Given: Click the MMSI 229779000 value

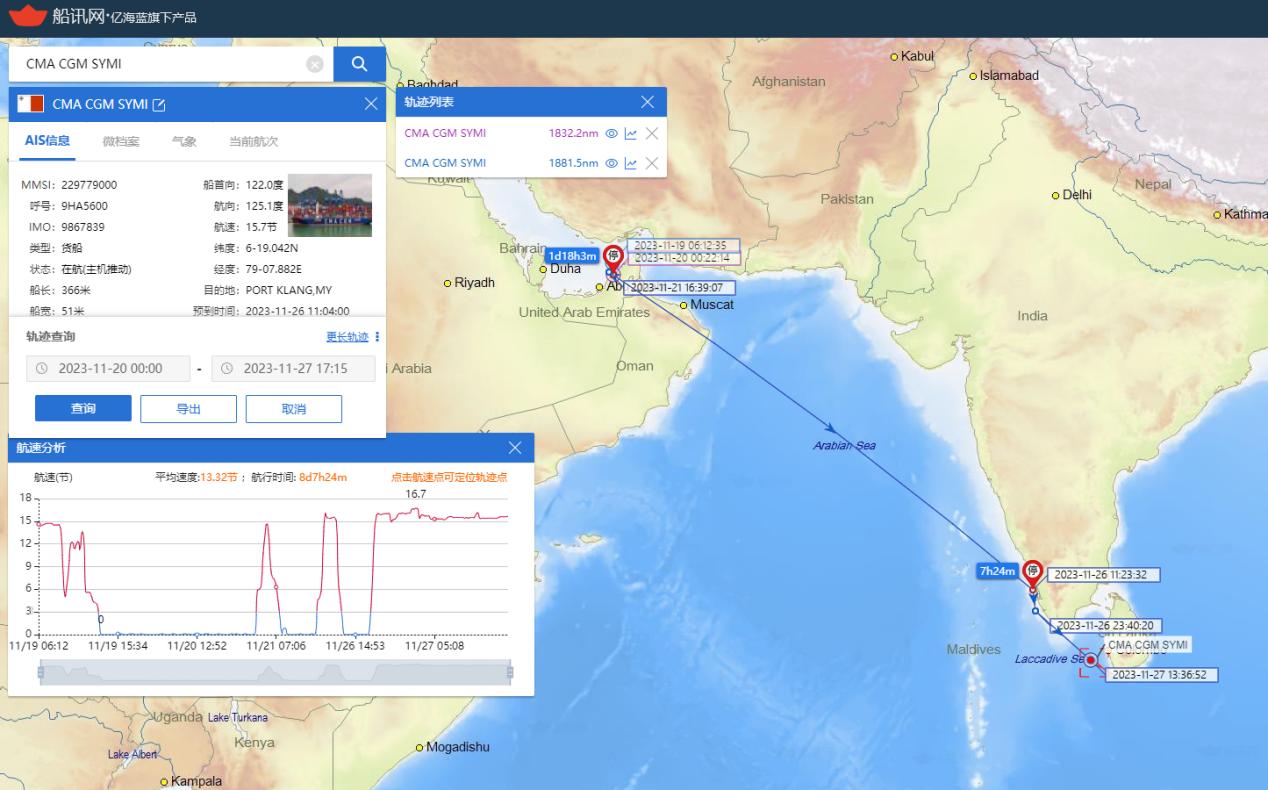Looking at the screenshot, I should [89, 185].
